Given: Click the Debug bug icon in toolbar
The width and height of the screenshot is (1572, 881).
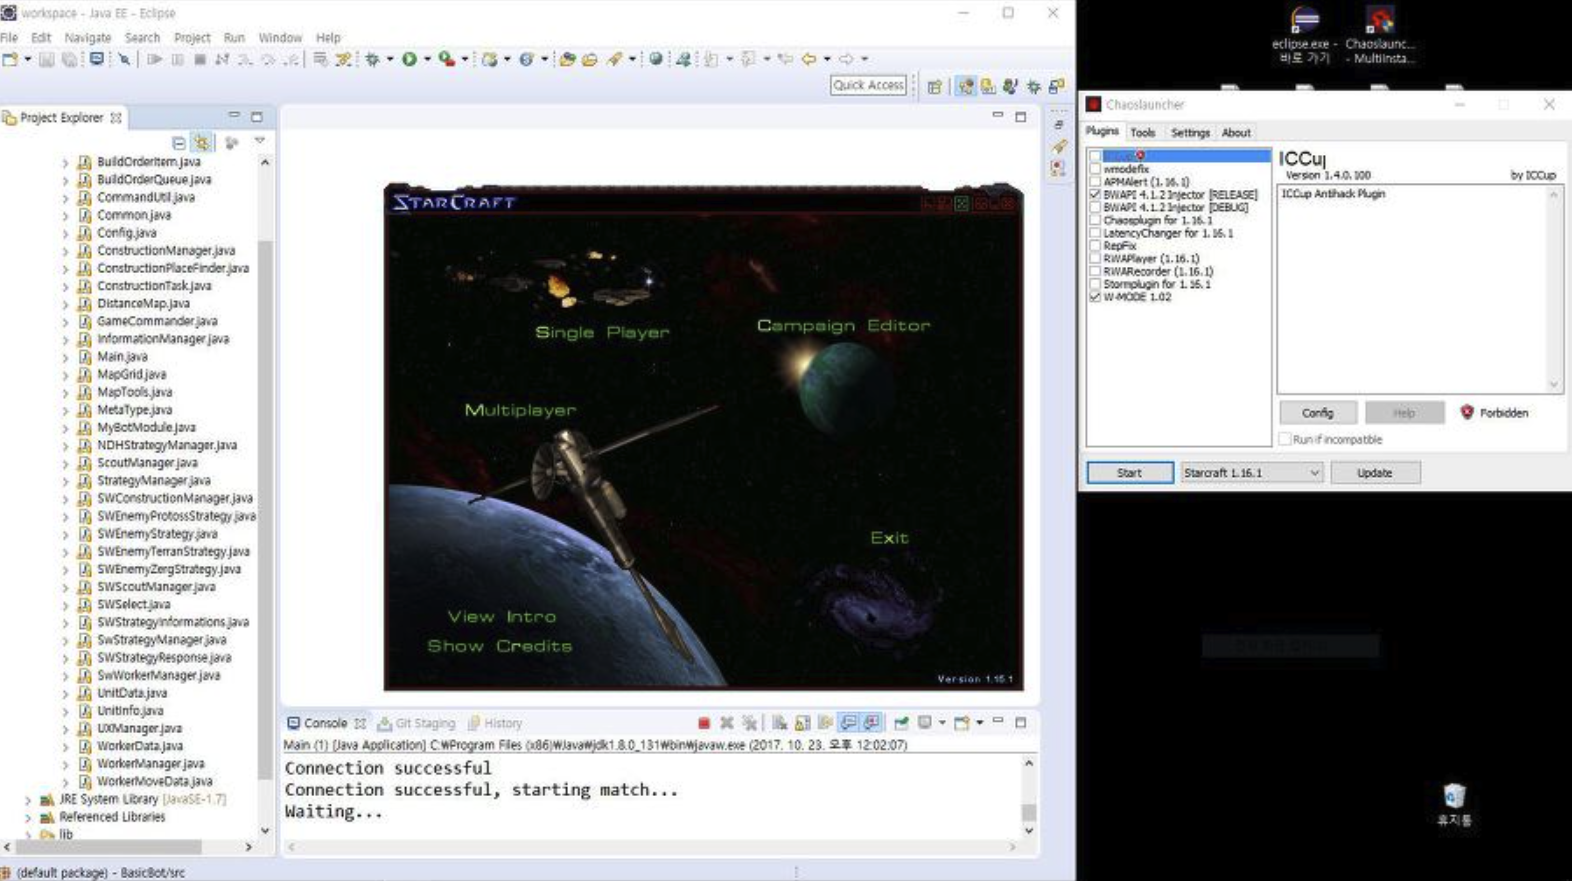Looking at the screenshot, I should pyautogui.click(x=372, y=60).
